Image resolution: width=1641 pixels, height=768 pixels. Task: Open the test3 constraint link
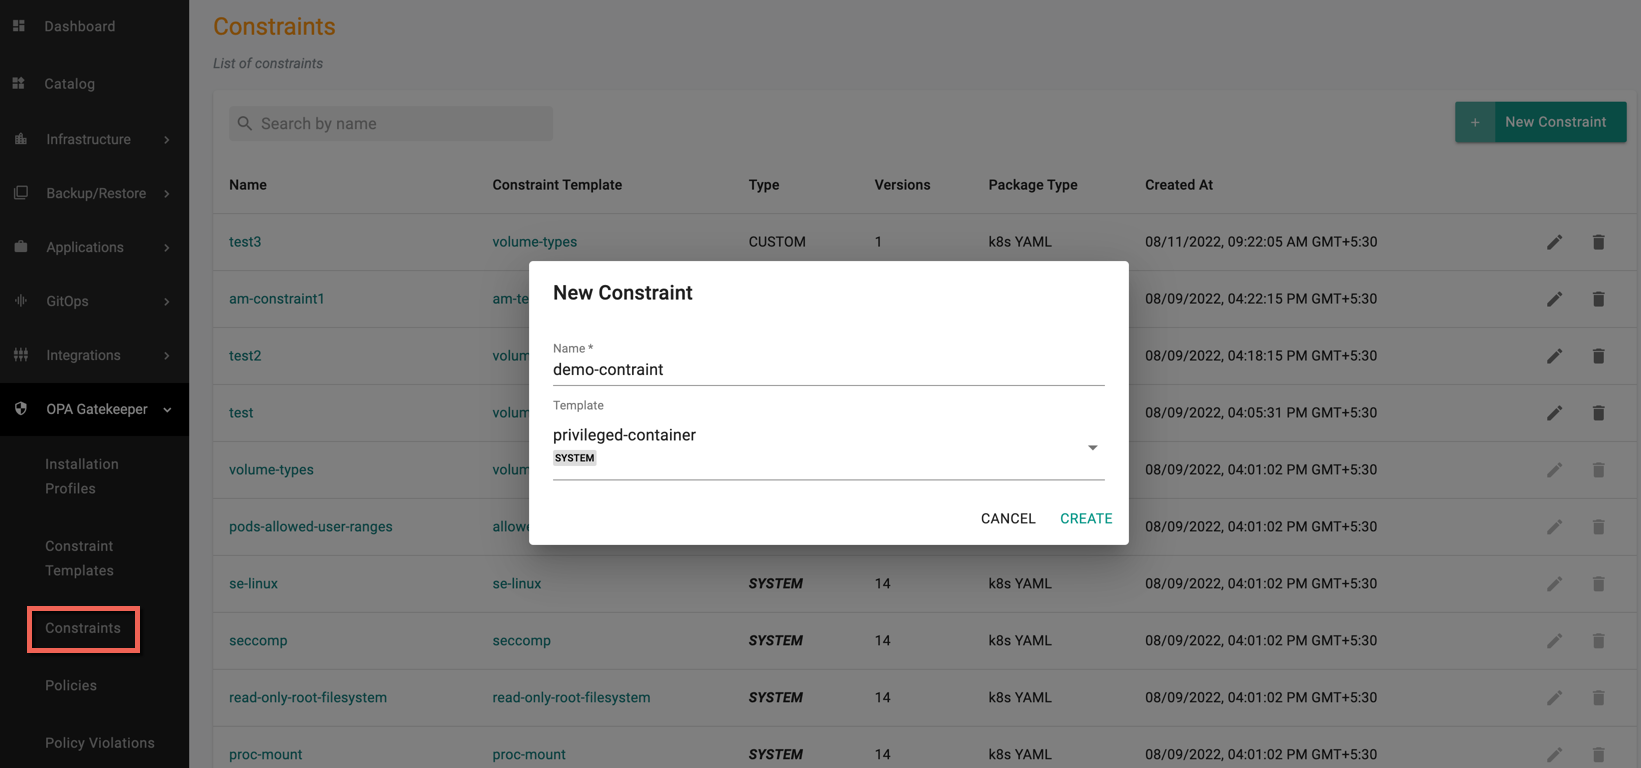[x=245, y=242]
